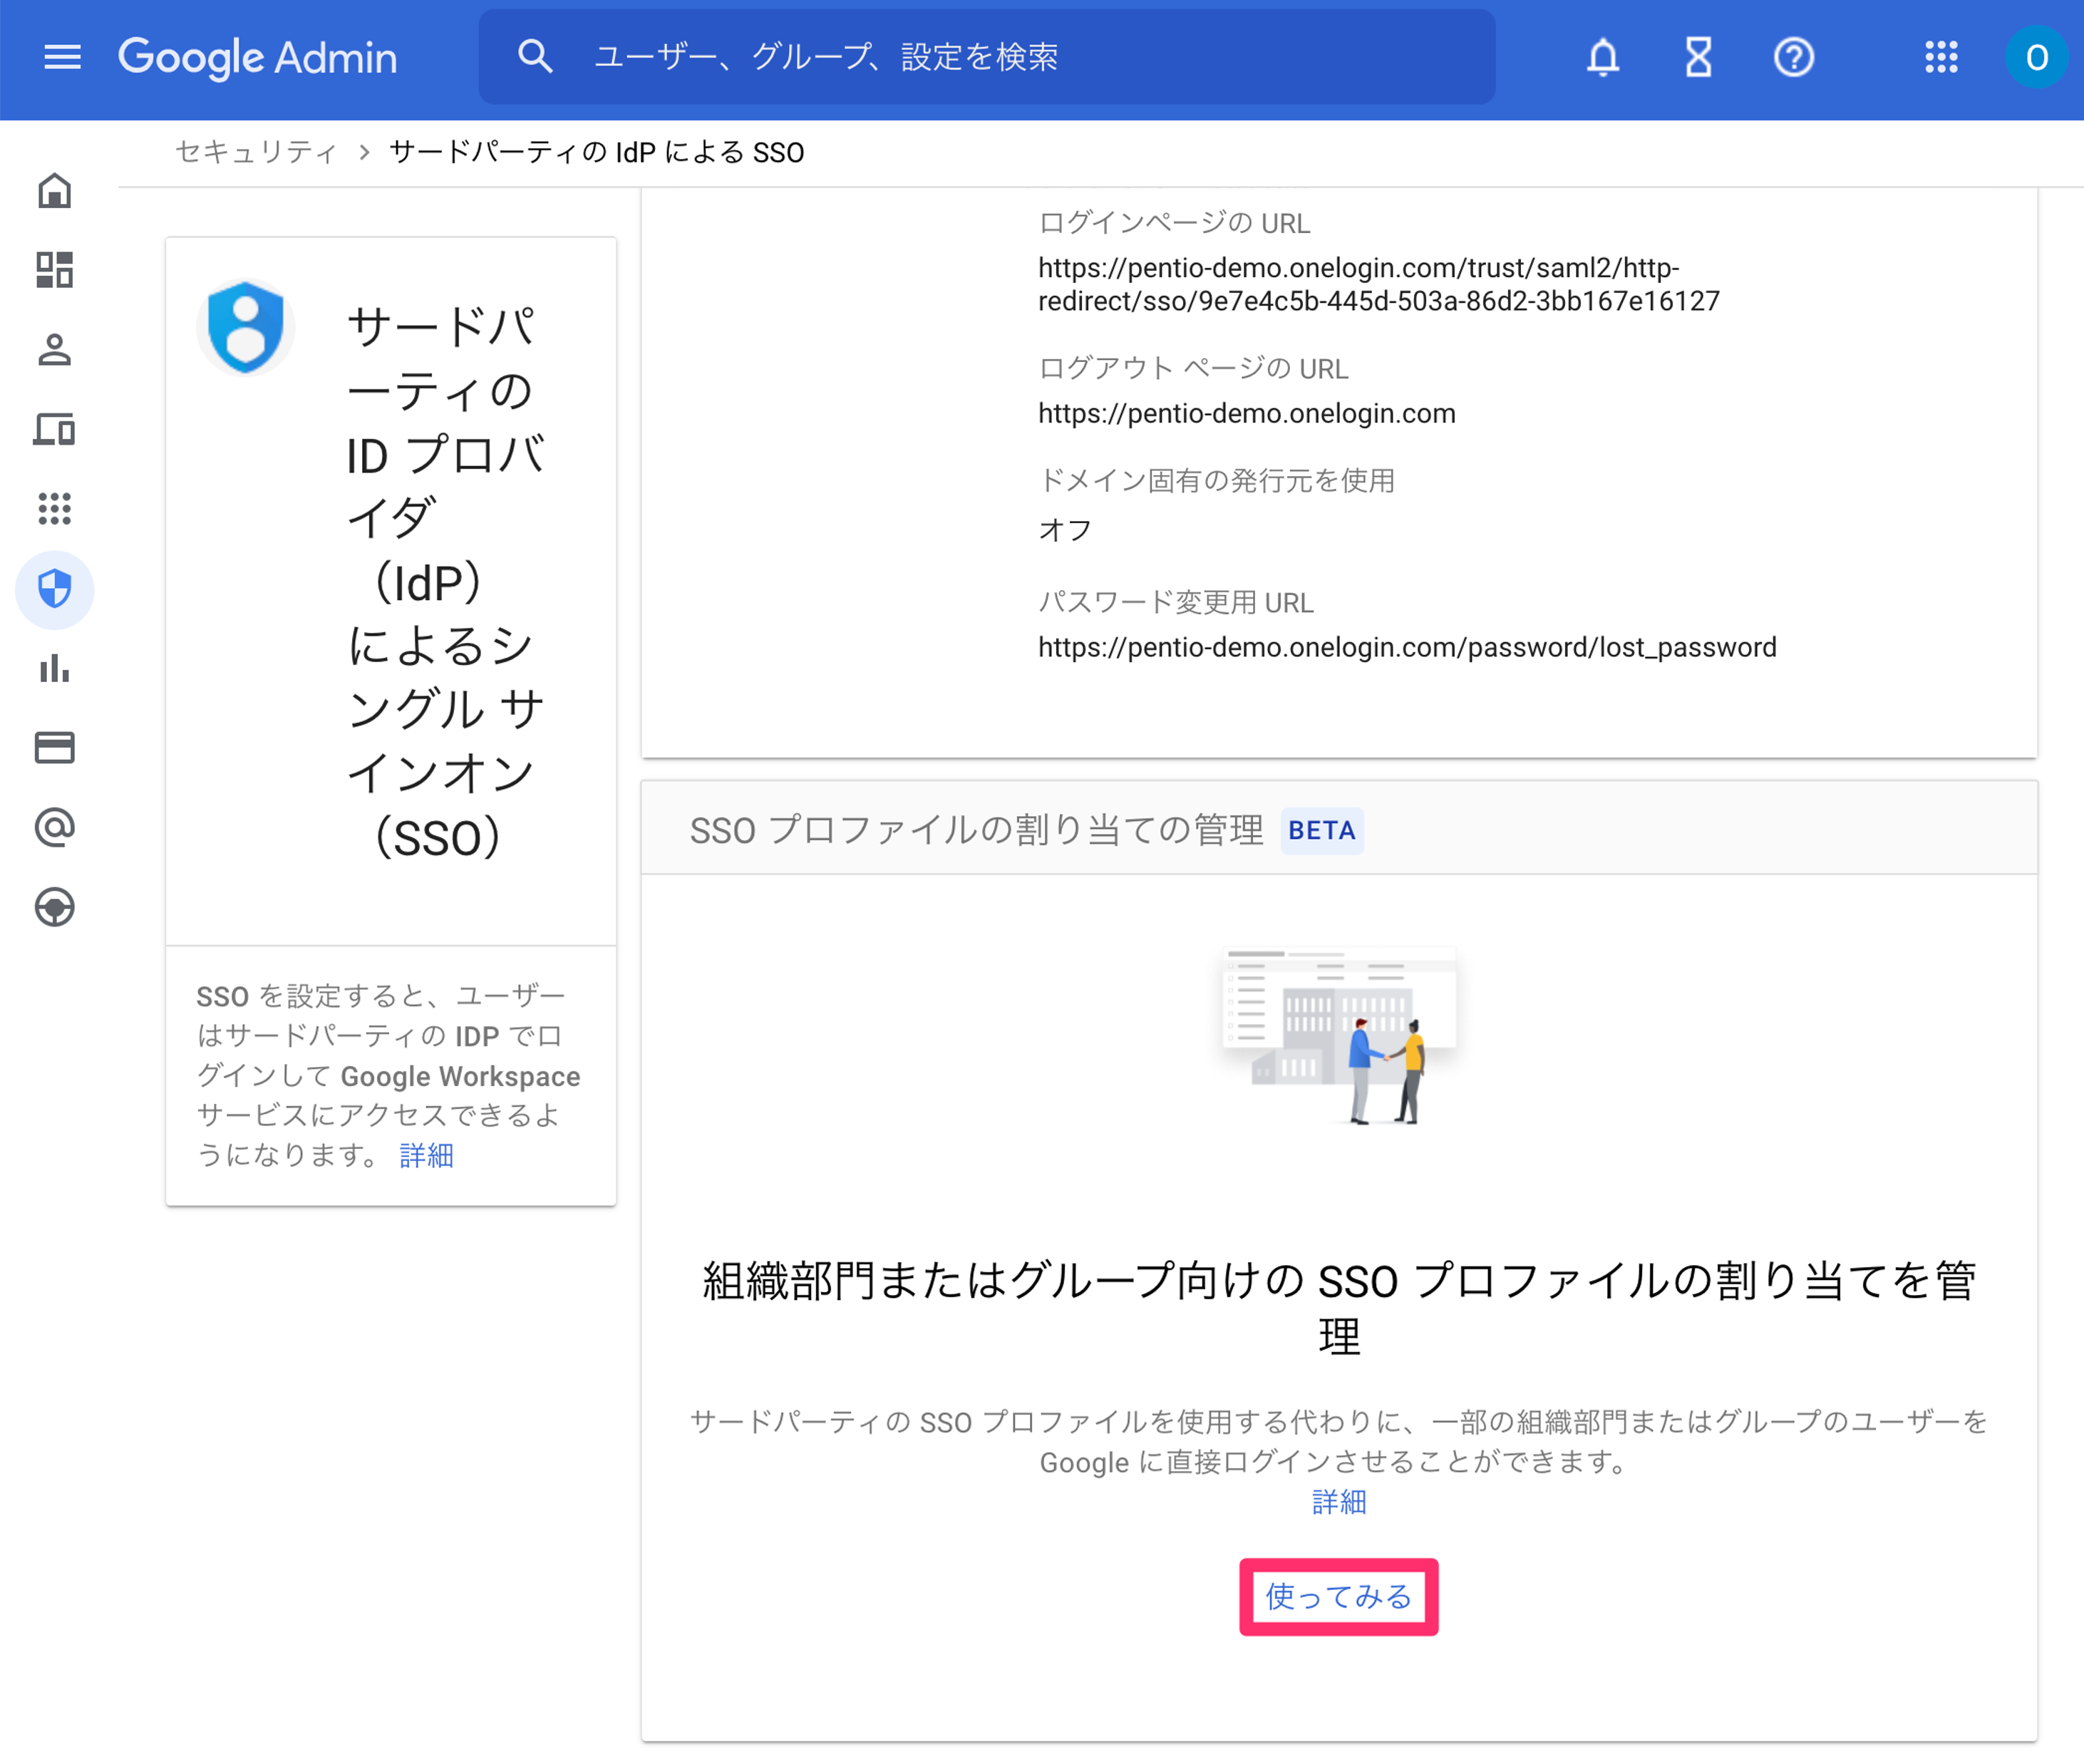
Task: Click the Google Admin logo
Action: pyautogui.click(x=258, y=58)
